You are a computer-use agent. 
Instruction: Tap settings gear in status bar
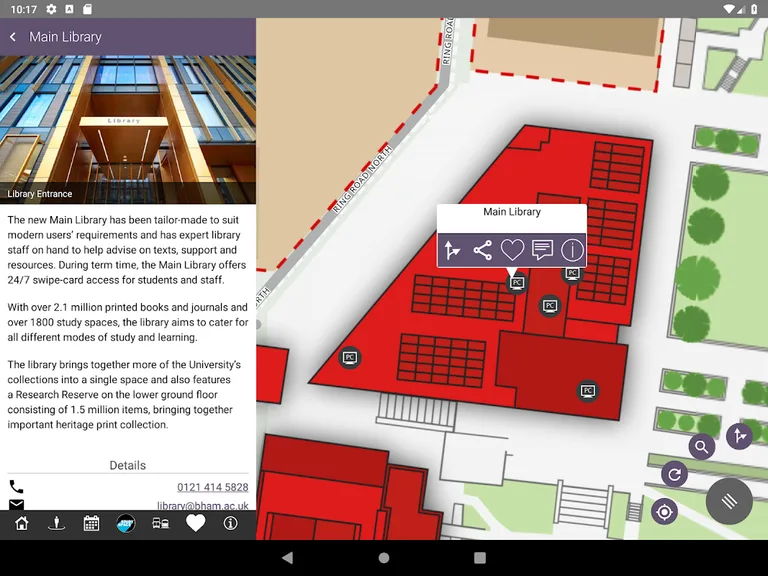pos(51,9)
